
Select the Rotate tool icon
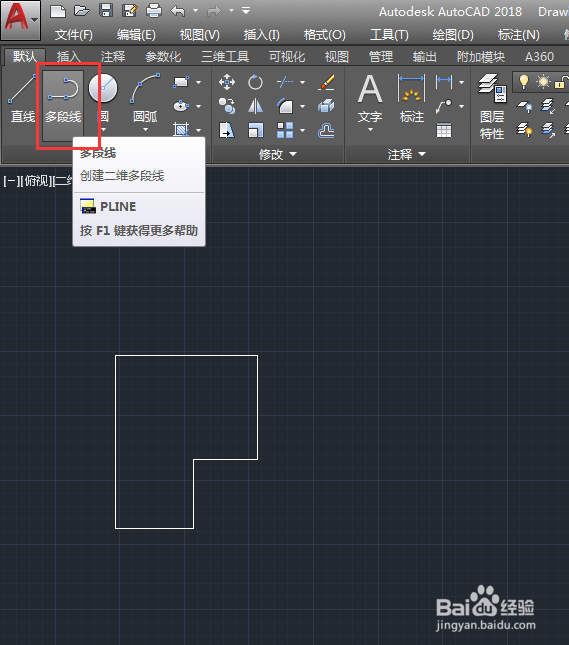255,82
